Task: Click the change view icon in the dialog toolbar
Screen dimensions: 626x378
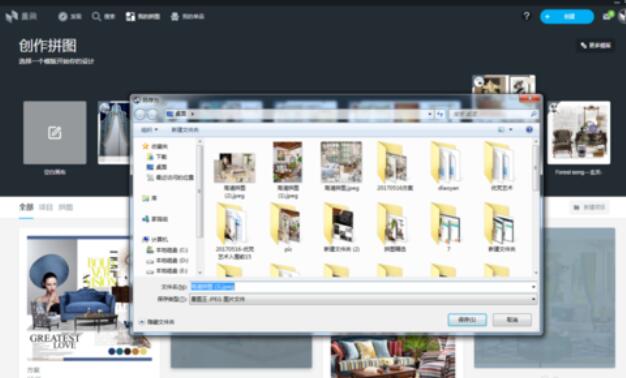Action: (x=501, y=130)
